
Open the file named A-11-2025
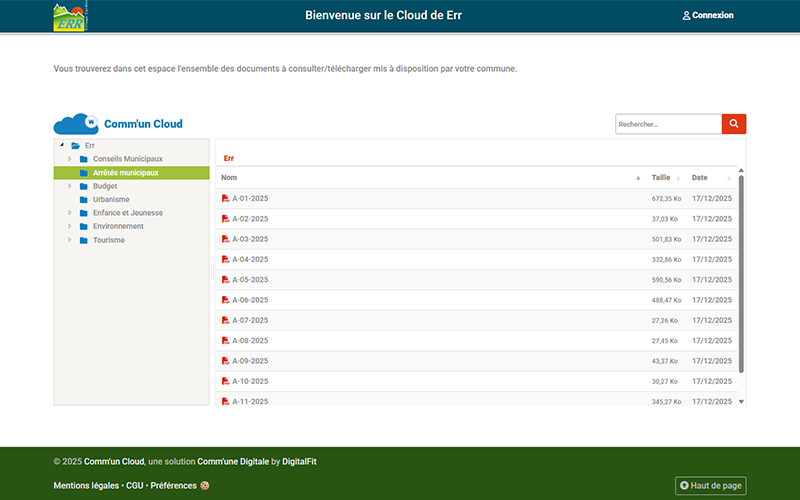click(x=250, y=402)
